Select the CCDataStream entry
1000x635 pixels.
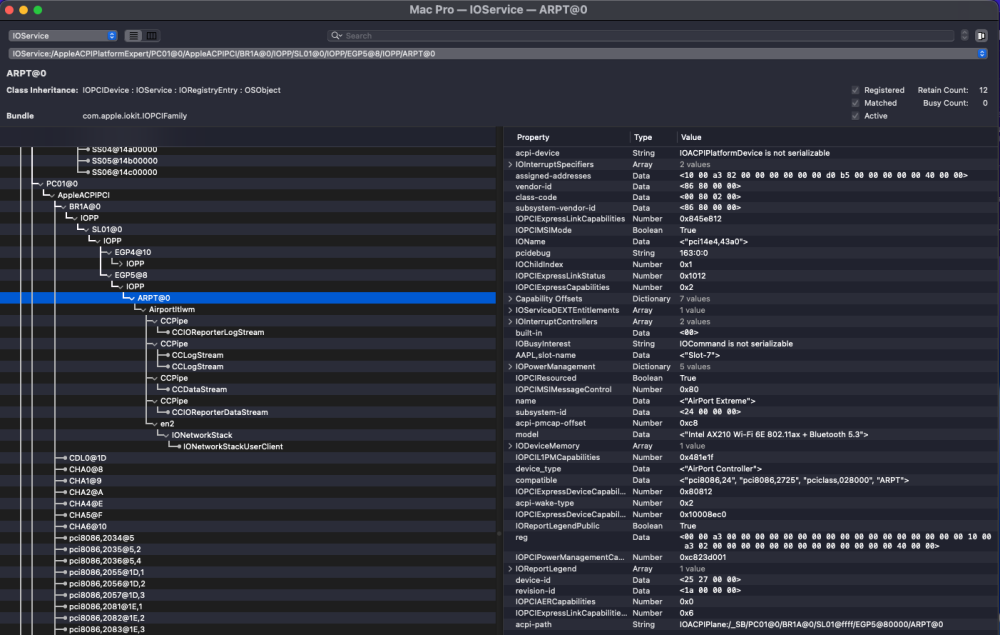click(x=199, y=390)
